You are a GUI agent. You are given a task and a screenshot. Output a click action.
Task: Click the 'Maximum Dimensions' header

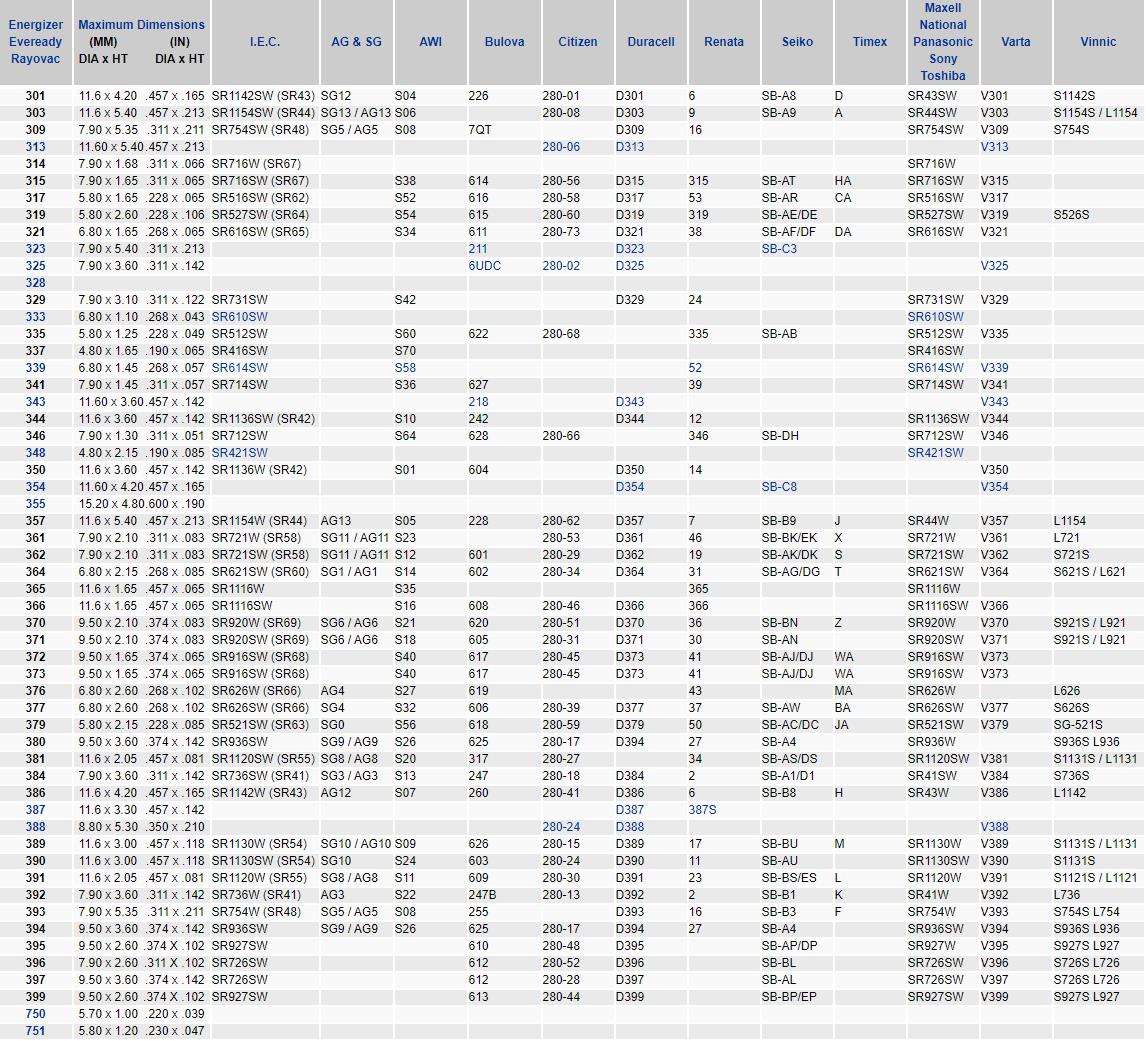[x=141, y=25]
